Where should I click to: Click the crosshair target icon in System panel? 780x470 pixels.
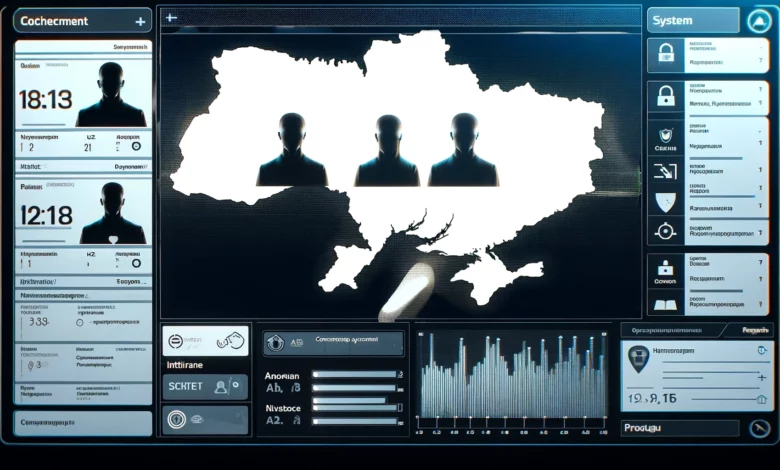[664, 232]
